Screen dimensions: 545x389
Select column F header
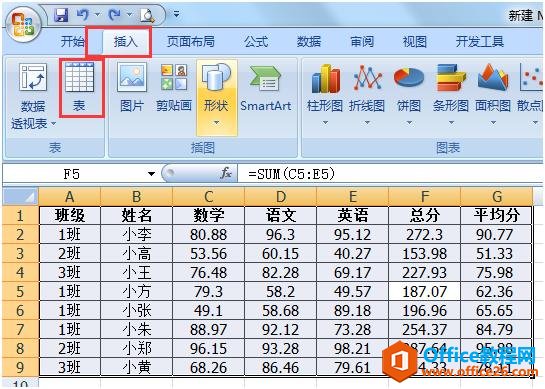pyautogui.click(x=425, y=197)
